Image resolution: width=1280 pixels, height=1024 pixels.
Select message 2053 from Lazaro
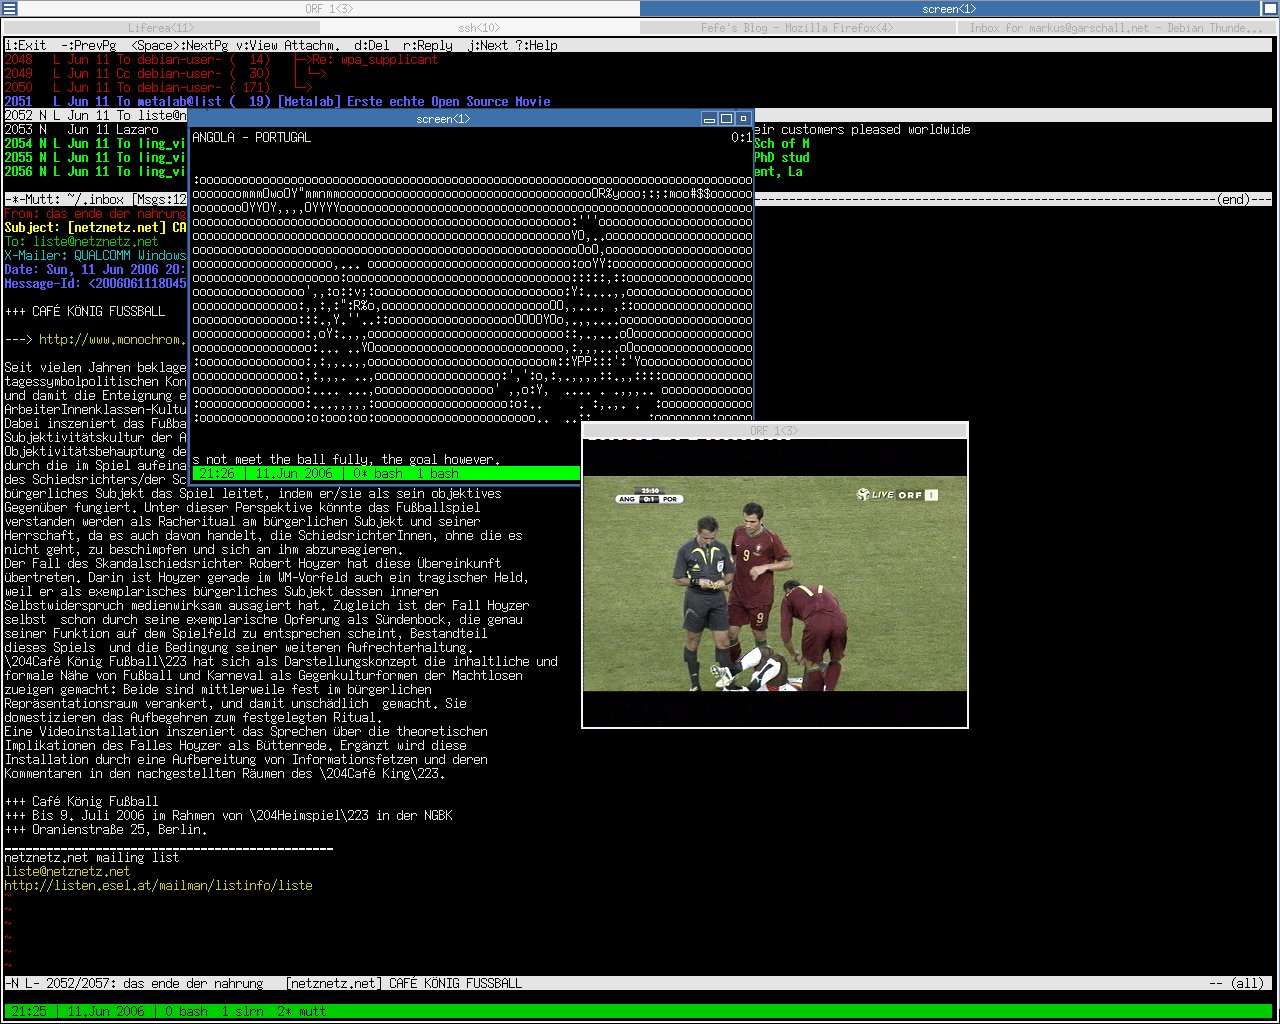tap(96, 129)
